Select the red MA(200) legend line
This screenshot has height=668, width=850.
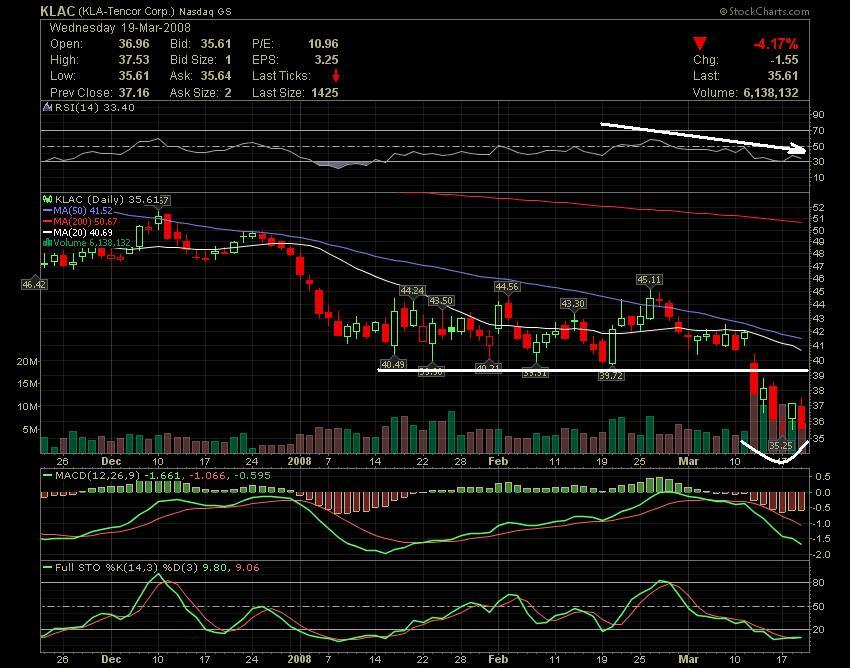[x=48, y=222]
